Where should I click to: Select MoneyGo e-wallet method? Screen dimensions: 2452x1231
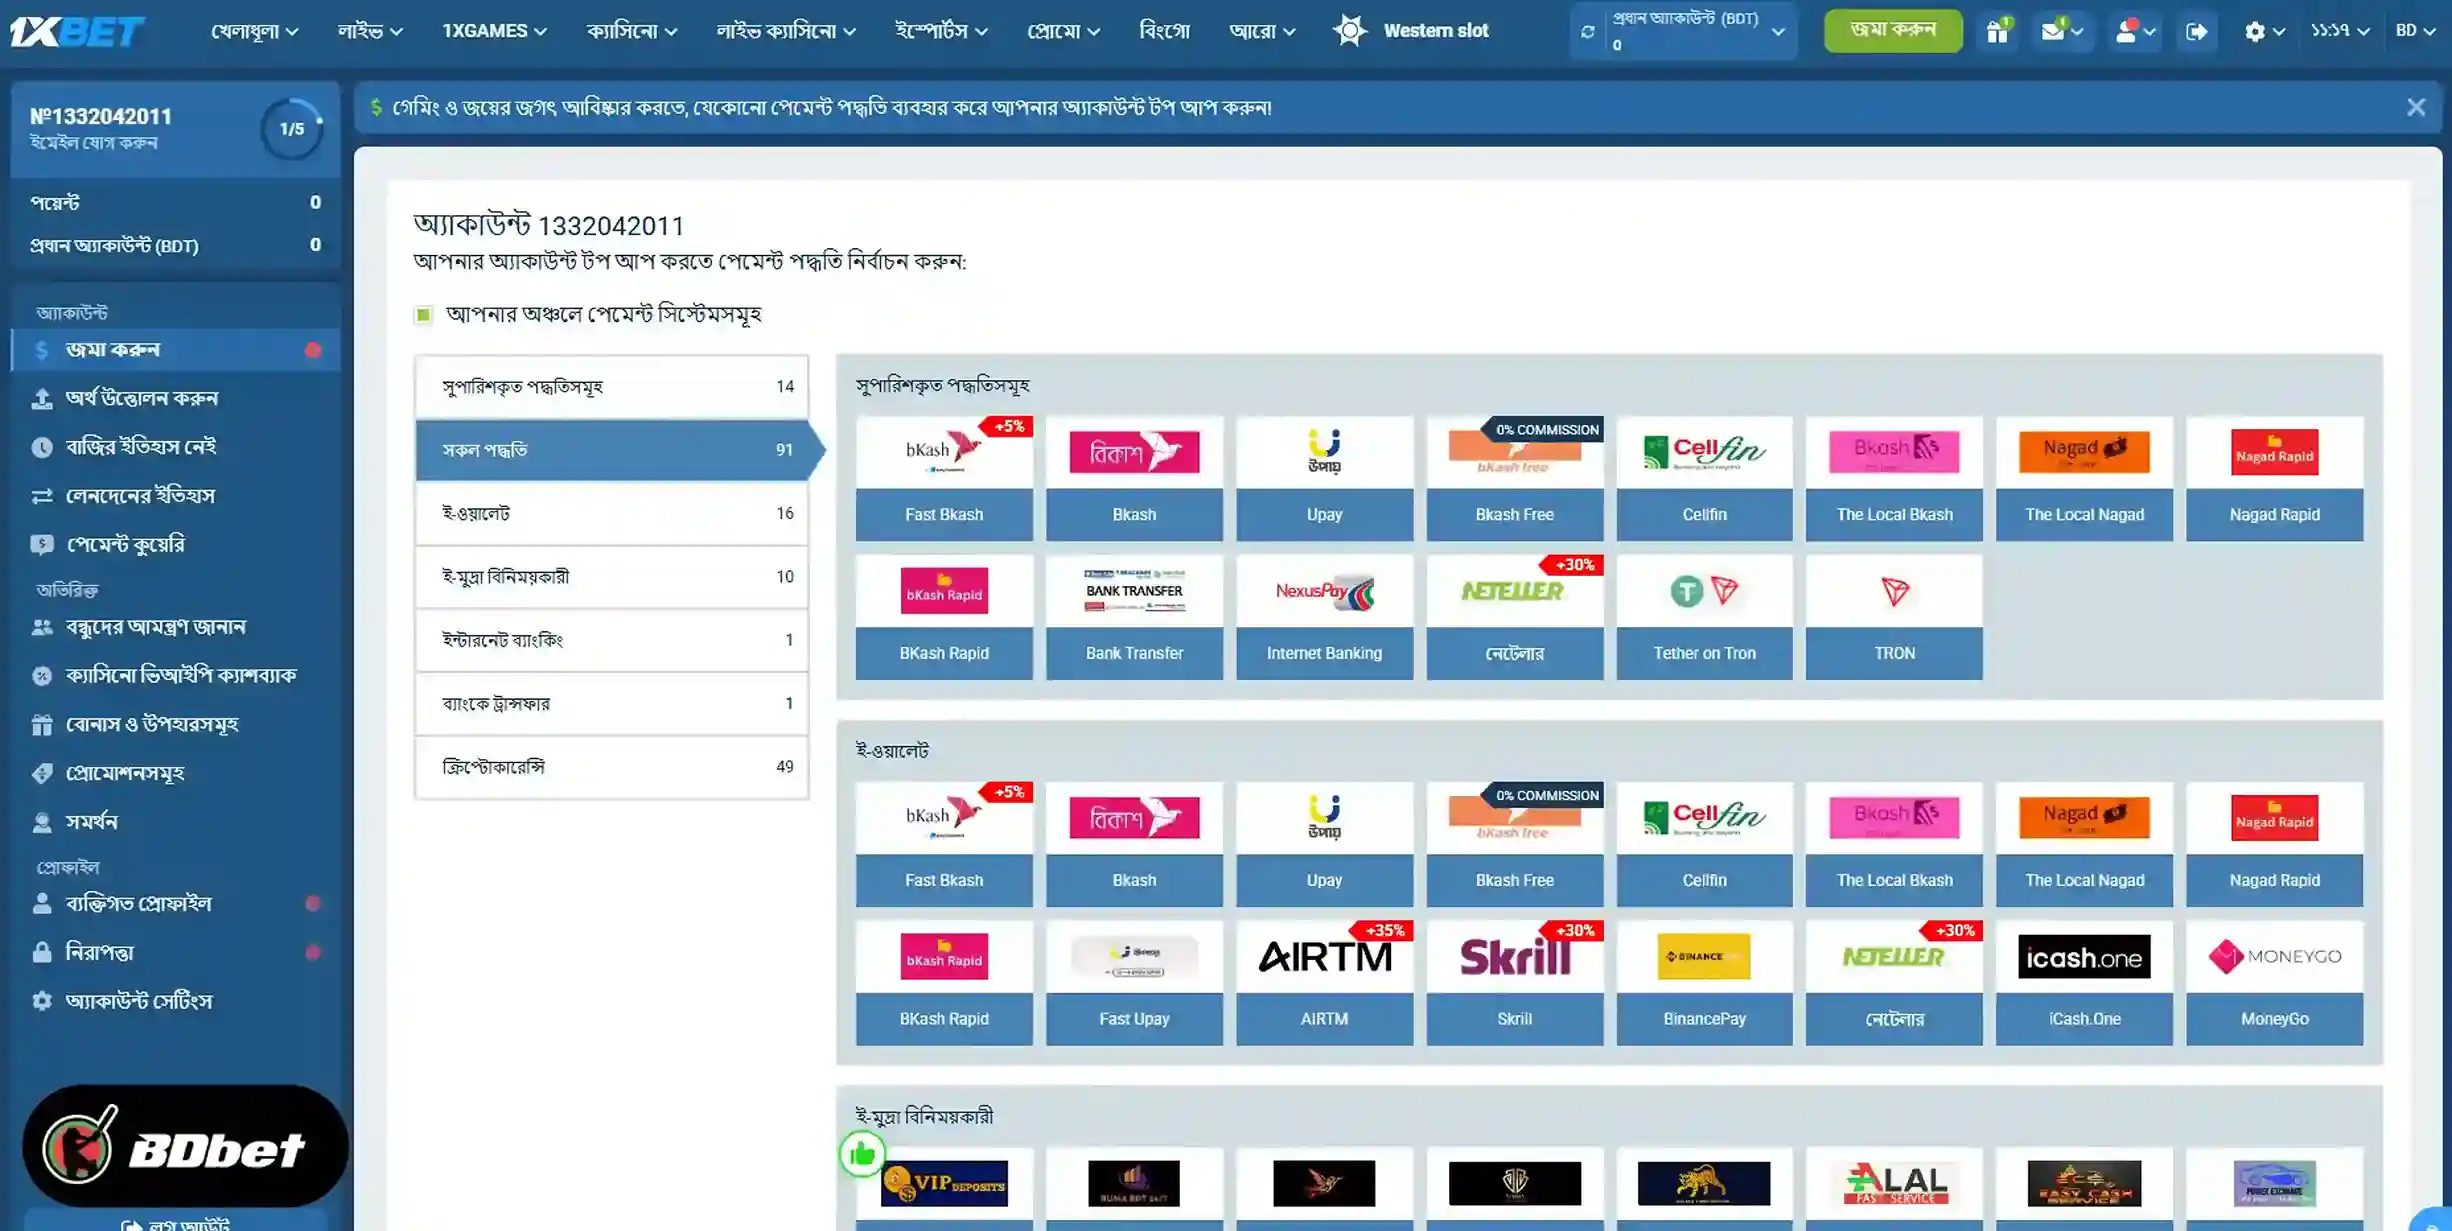pyautogui.click(x=2274, y=983)
